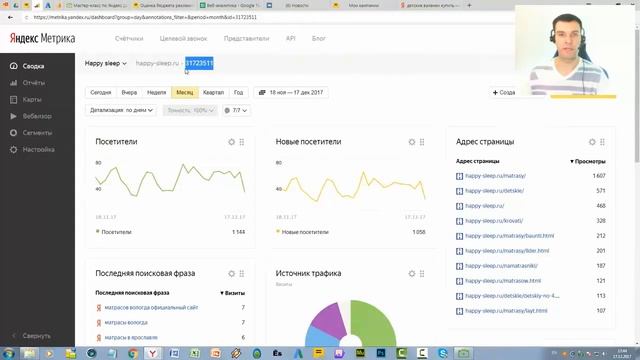
Task: Open settings gear of Посетители widget
Action: tap(231, 142)
